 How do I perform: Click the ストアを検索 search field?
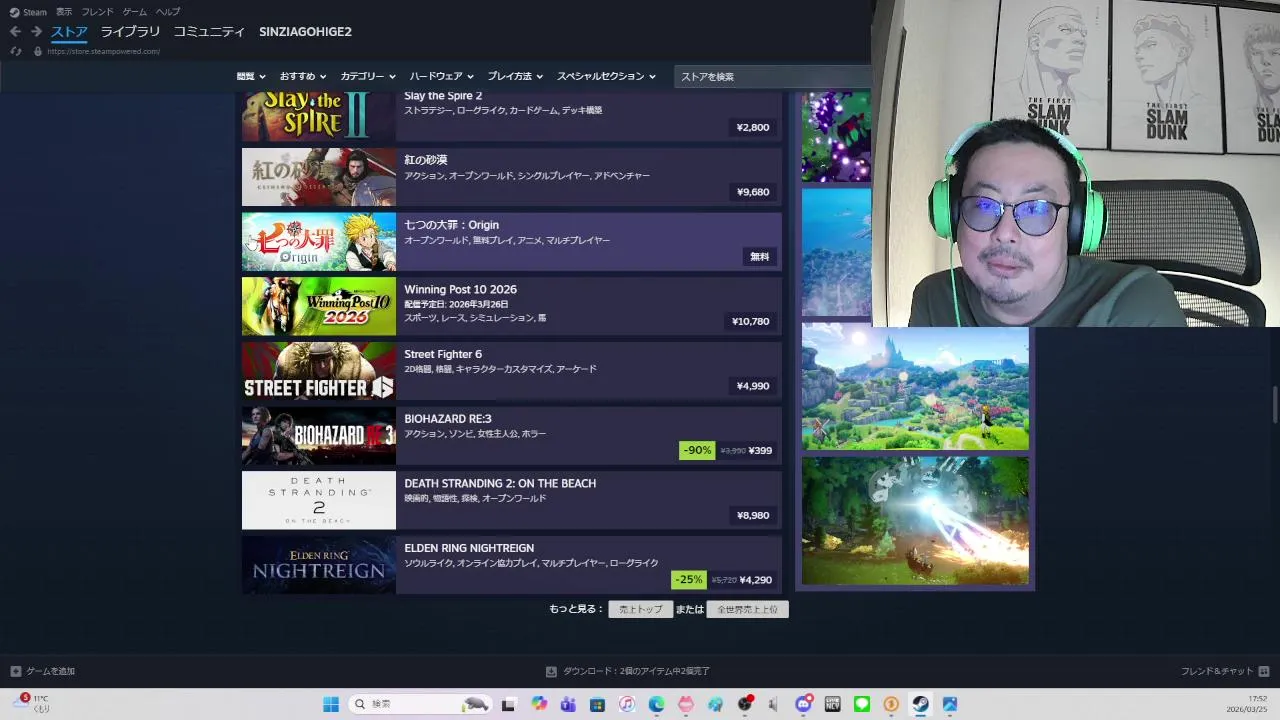click(x=773, y=76)
